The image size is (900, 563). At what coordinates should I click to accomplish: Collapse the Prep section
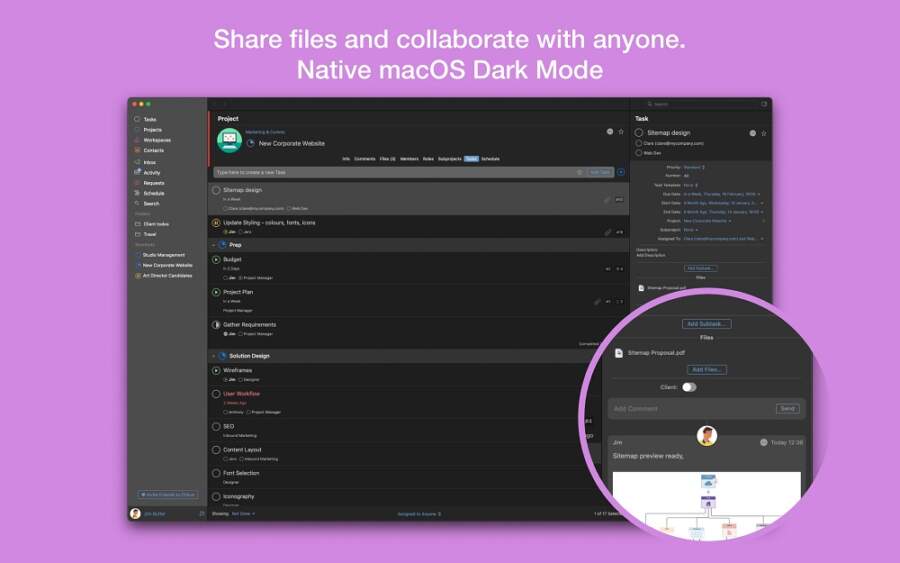pos(213,245)
